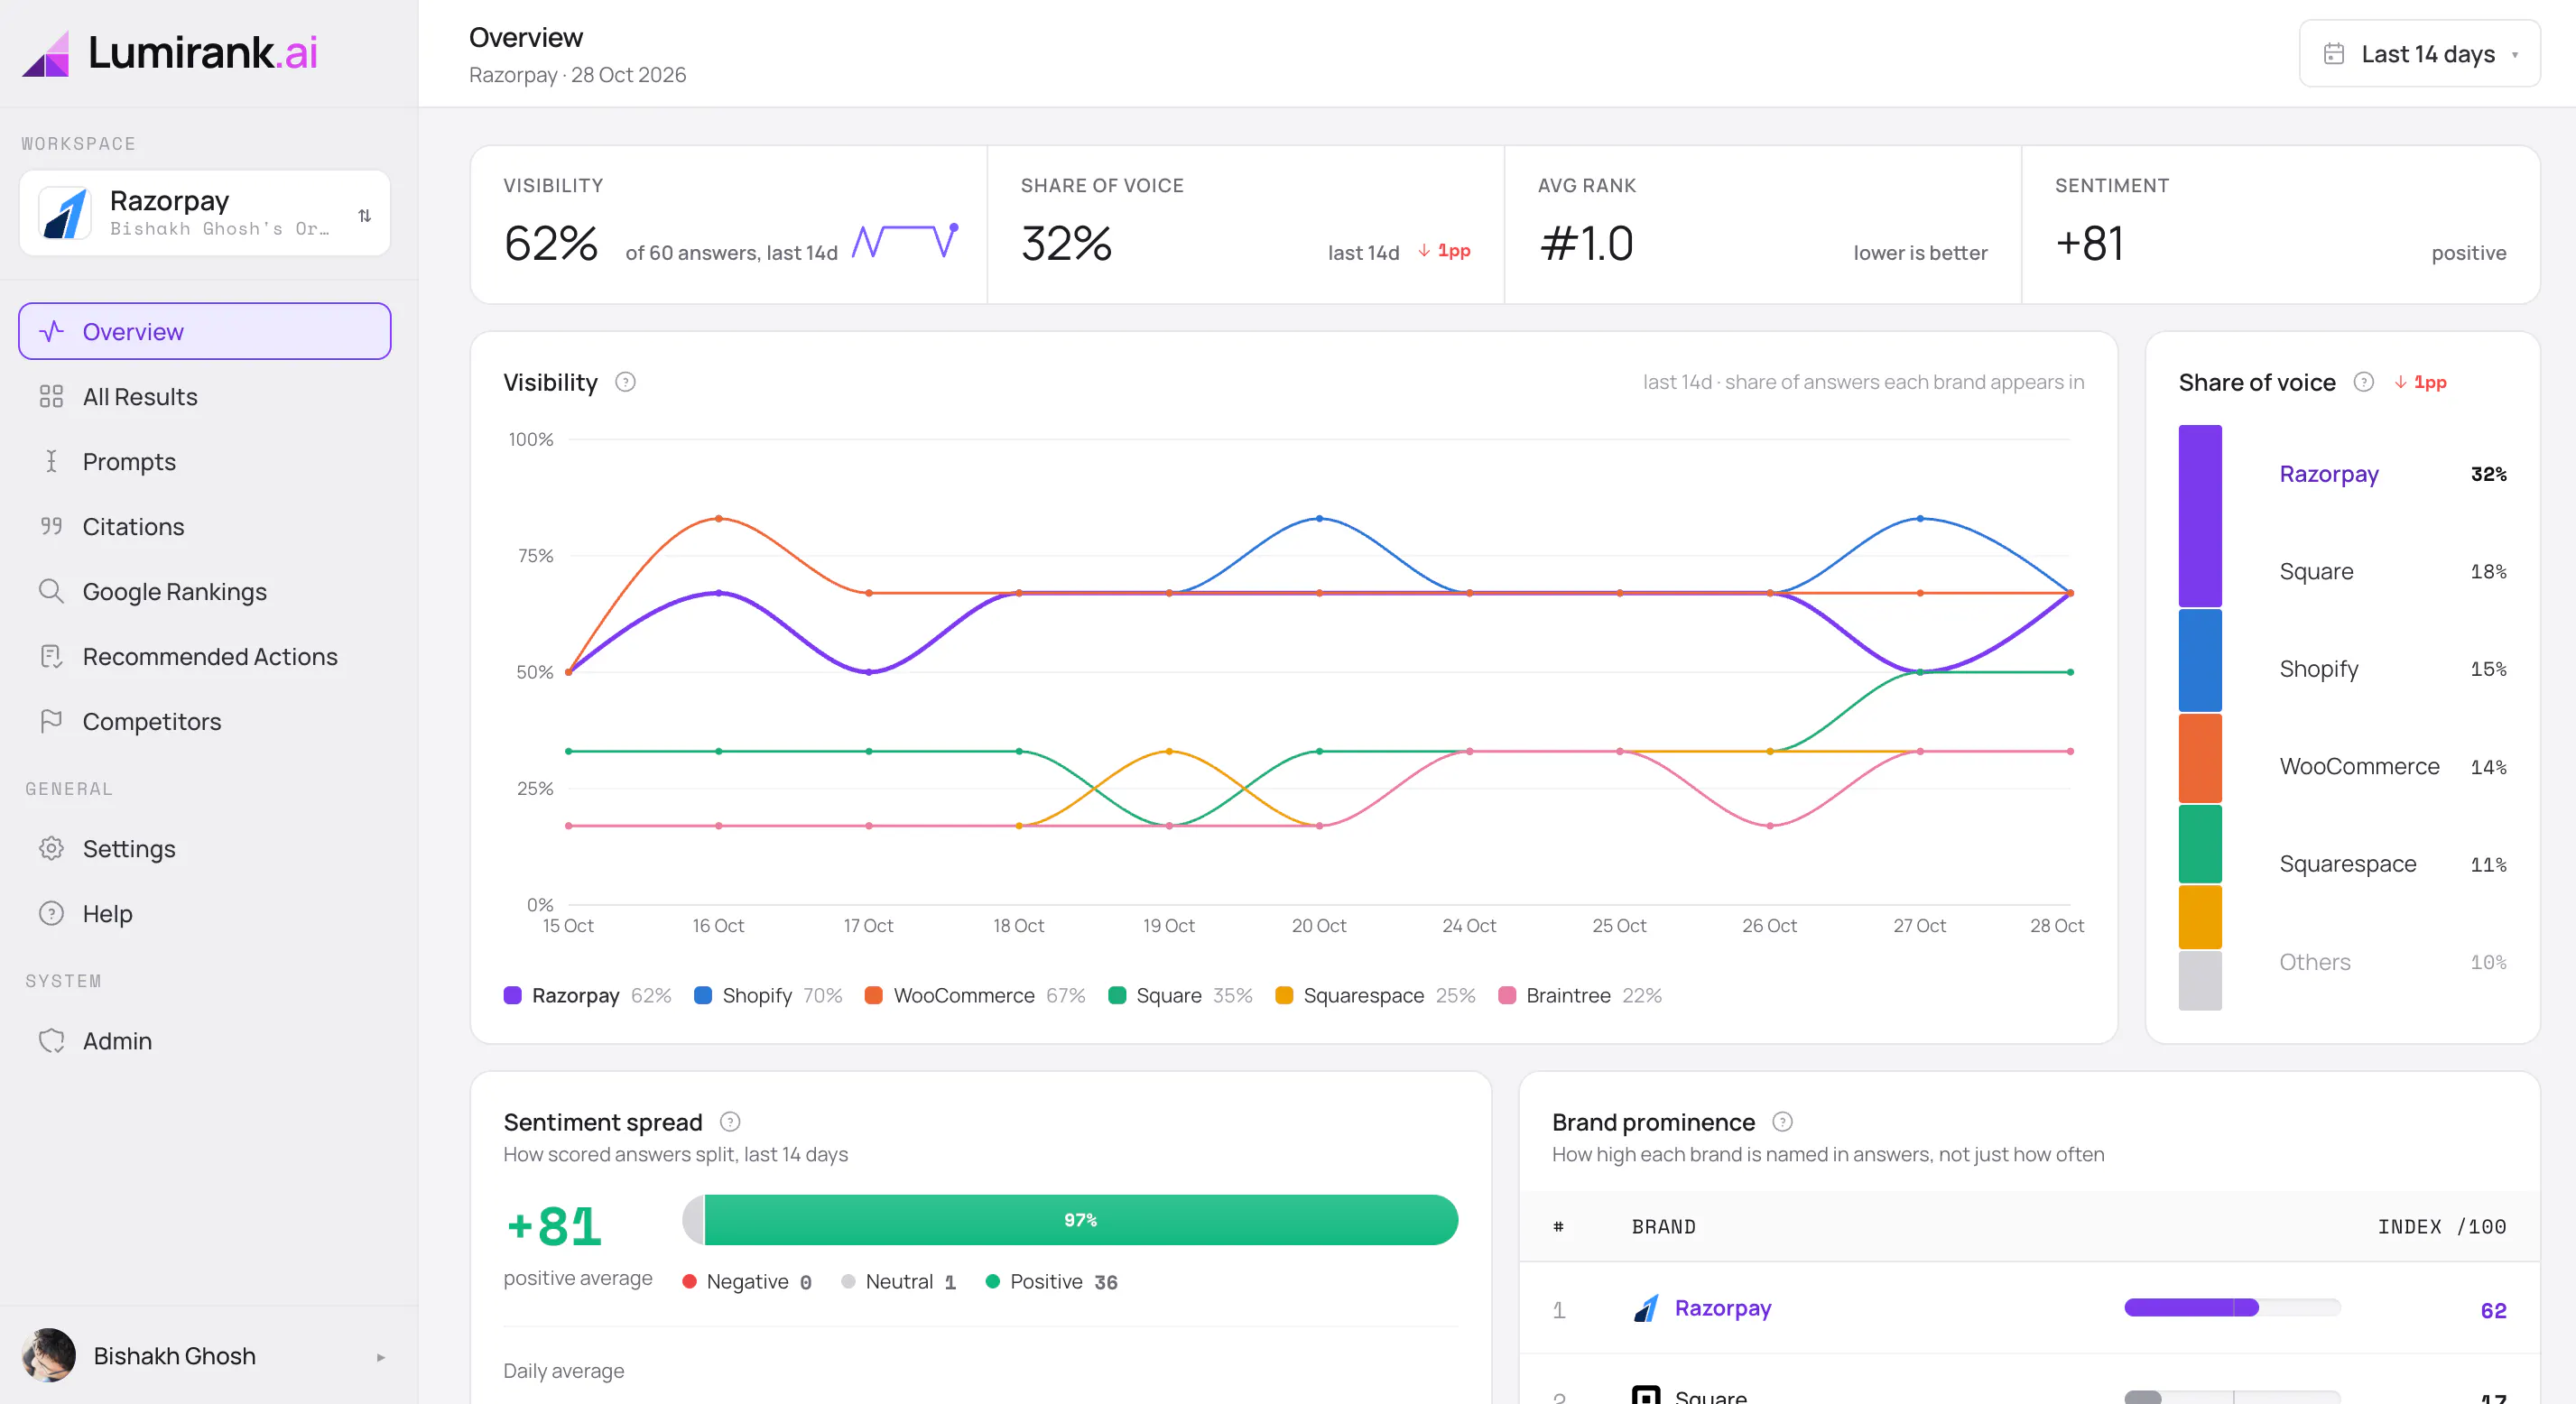
Task: Click the Lumirank.ai logo
Action: click(170, 53)
